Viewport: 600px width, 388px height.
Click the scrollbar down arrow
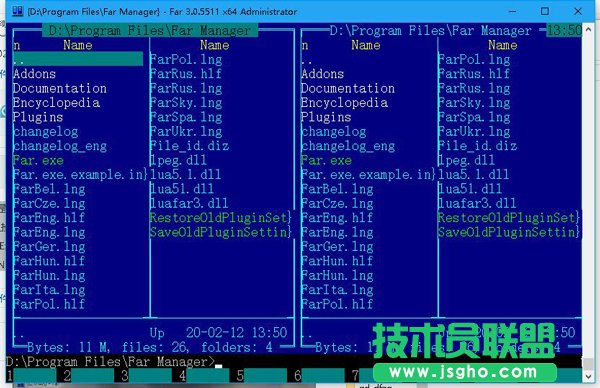[x=589, y=376]
